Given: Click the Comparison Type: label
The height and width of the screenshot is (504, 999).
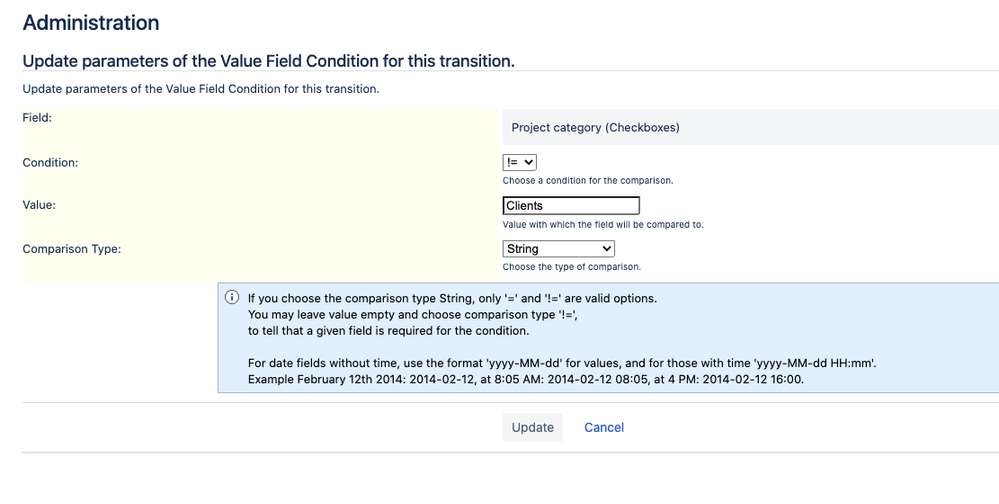Looking at the screenshot, I should [x=71, y=248].
